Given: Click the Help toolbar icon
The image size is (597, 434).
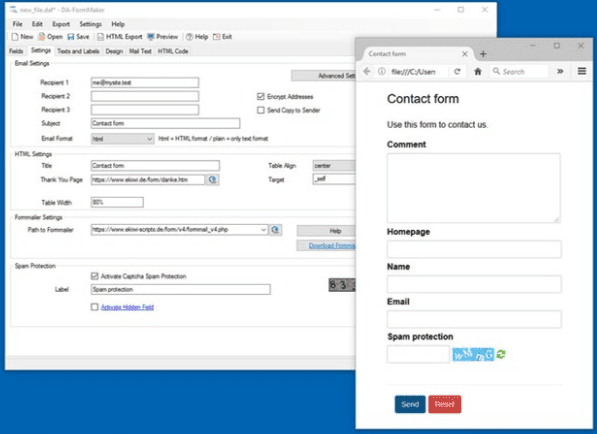Looking at the screenshot, I should 189,37.
